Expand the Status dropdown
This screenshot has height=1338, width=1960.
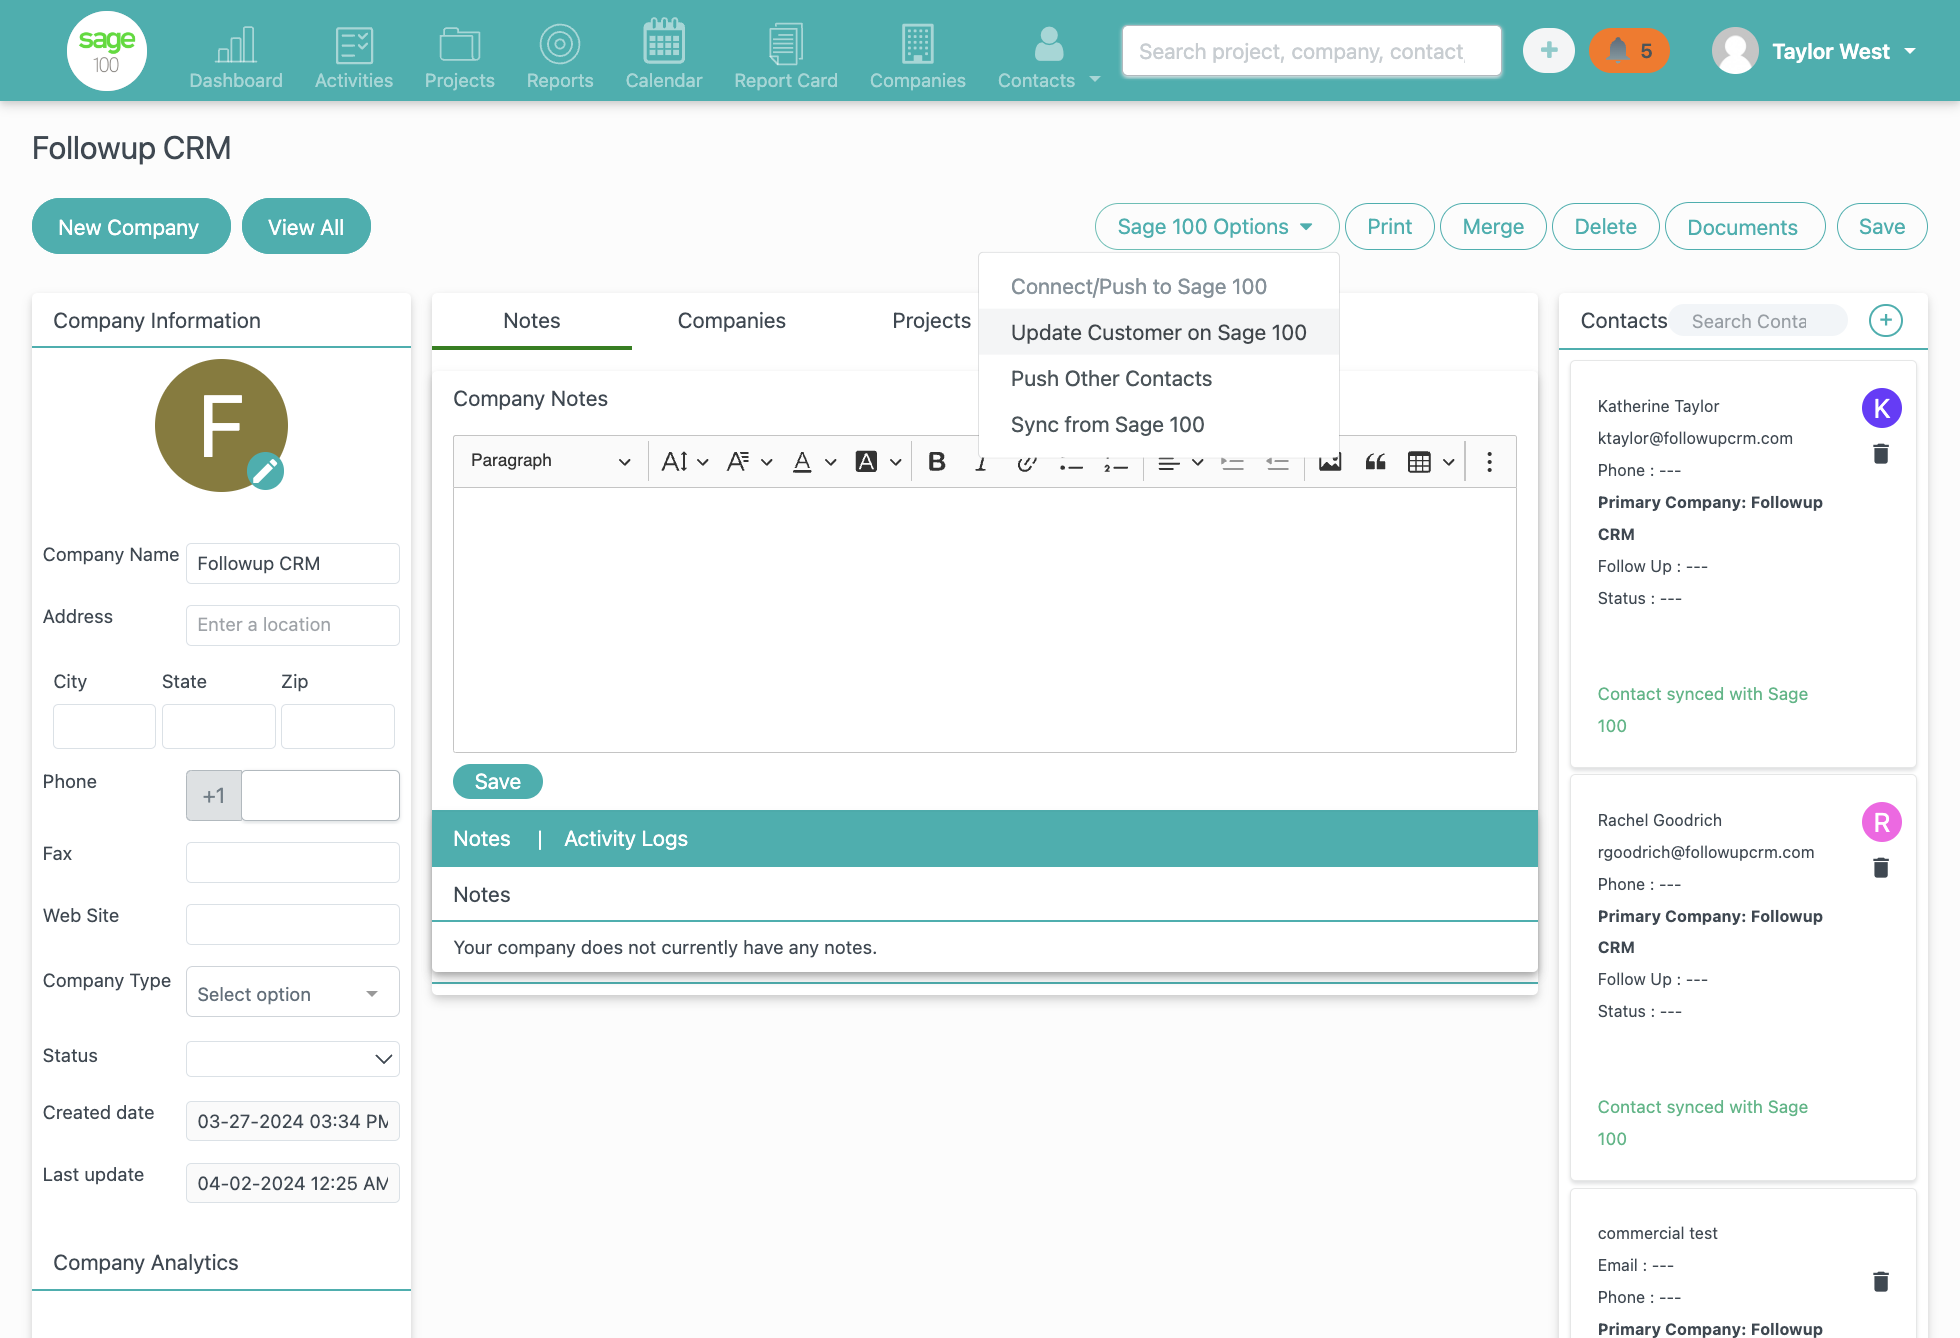(x=293, y=1058)
